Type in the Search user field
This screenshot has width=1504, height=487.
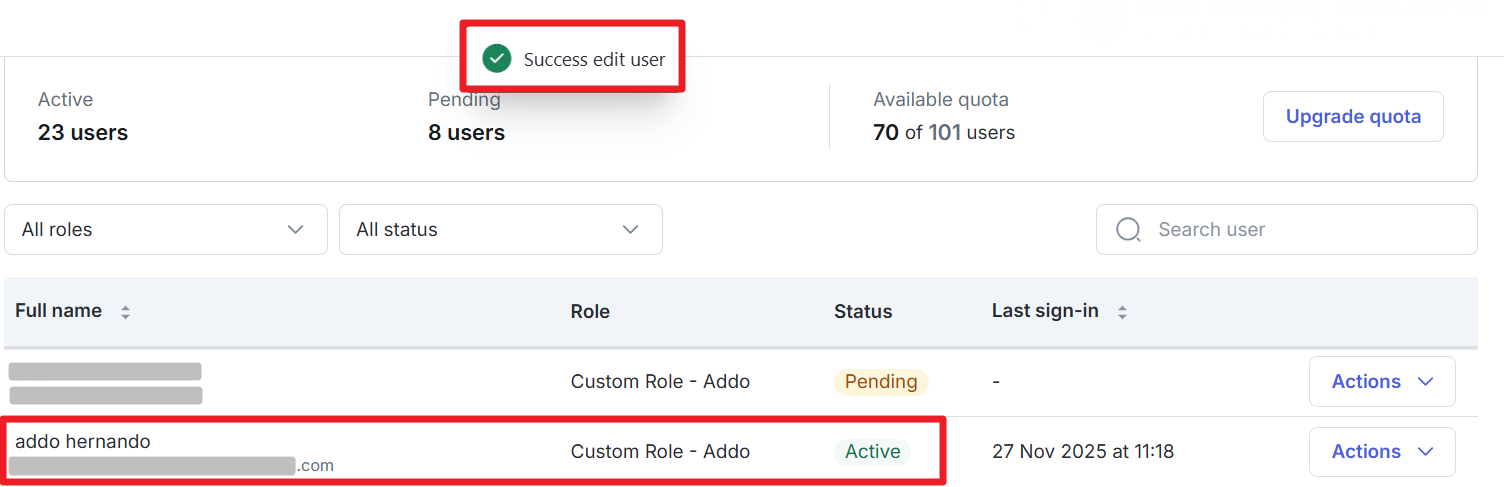[x=1300, y=230]
